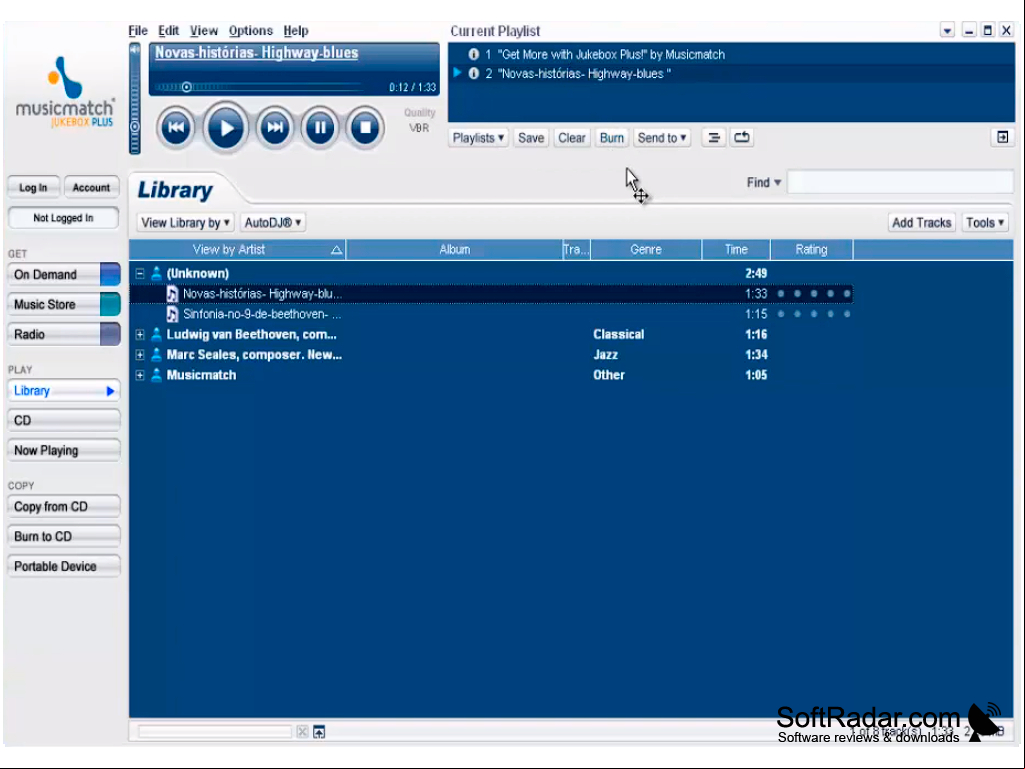Viewport: 1025px width, 769px height.
Task: Click the track seek slider handle
Action: point(186,87)
